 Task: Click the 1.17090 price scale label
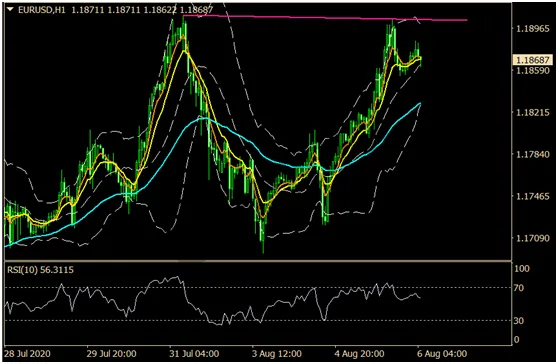pos(533,238)
